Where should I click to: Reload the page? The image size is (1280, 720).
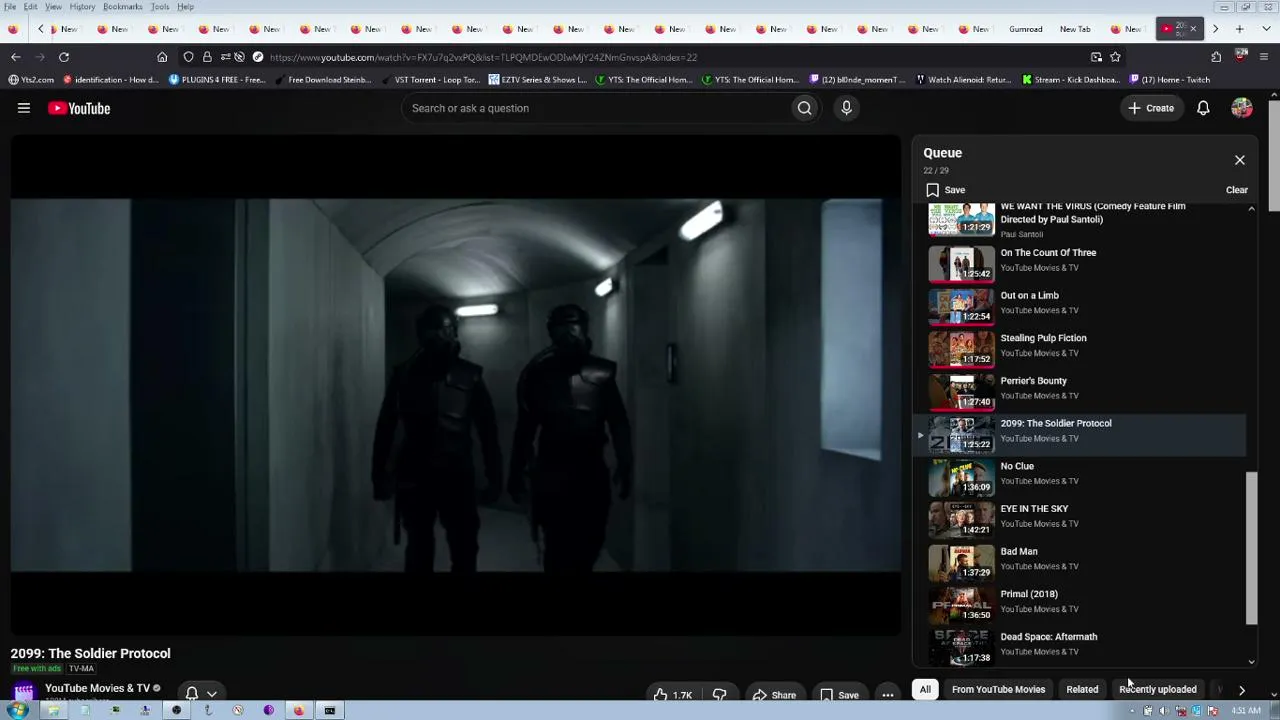point(64,57)
